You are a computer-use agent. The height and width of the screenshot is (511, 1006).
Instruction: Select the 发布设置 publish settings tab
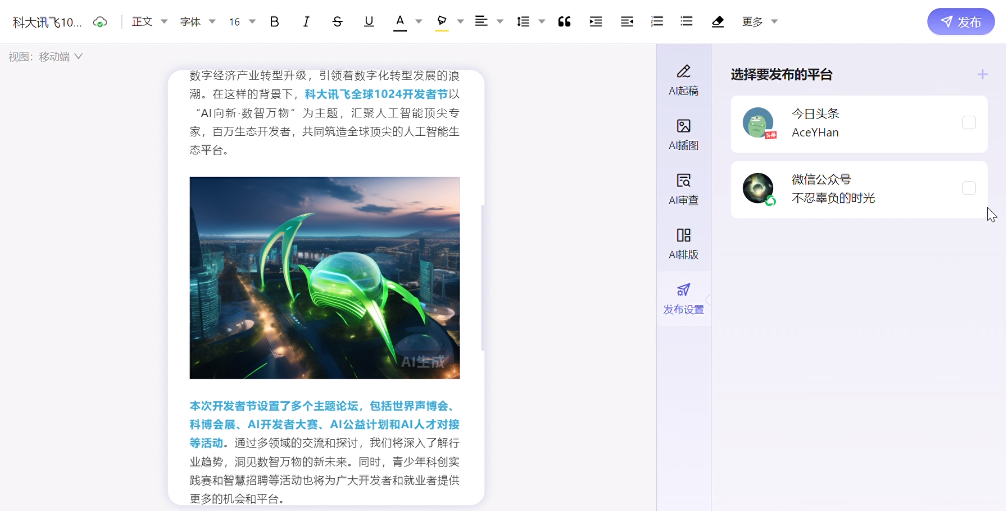683,299
